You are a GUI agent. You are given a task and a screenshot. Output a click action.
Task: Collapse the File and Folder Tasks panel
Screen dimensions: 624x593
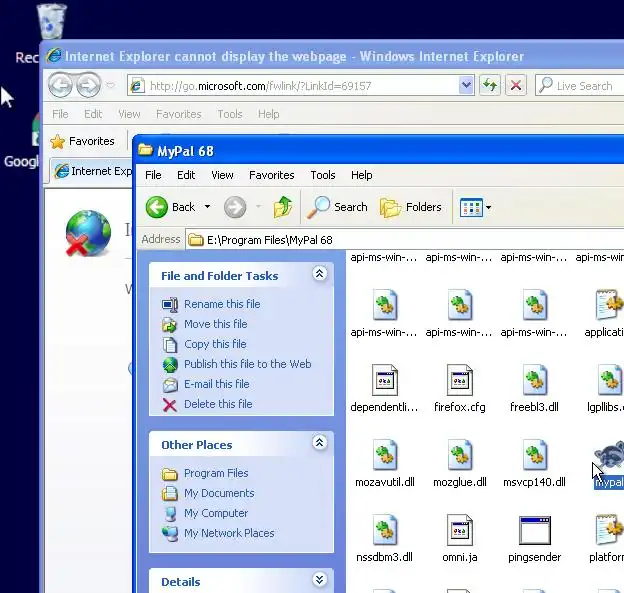tap(320, 273)
